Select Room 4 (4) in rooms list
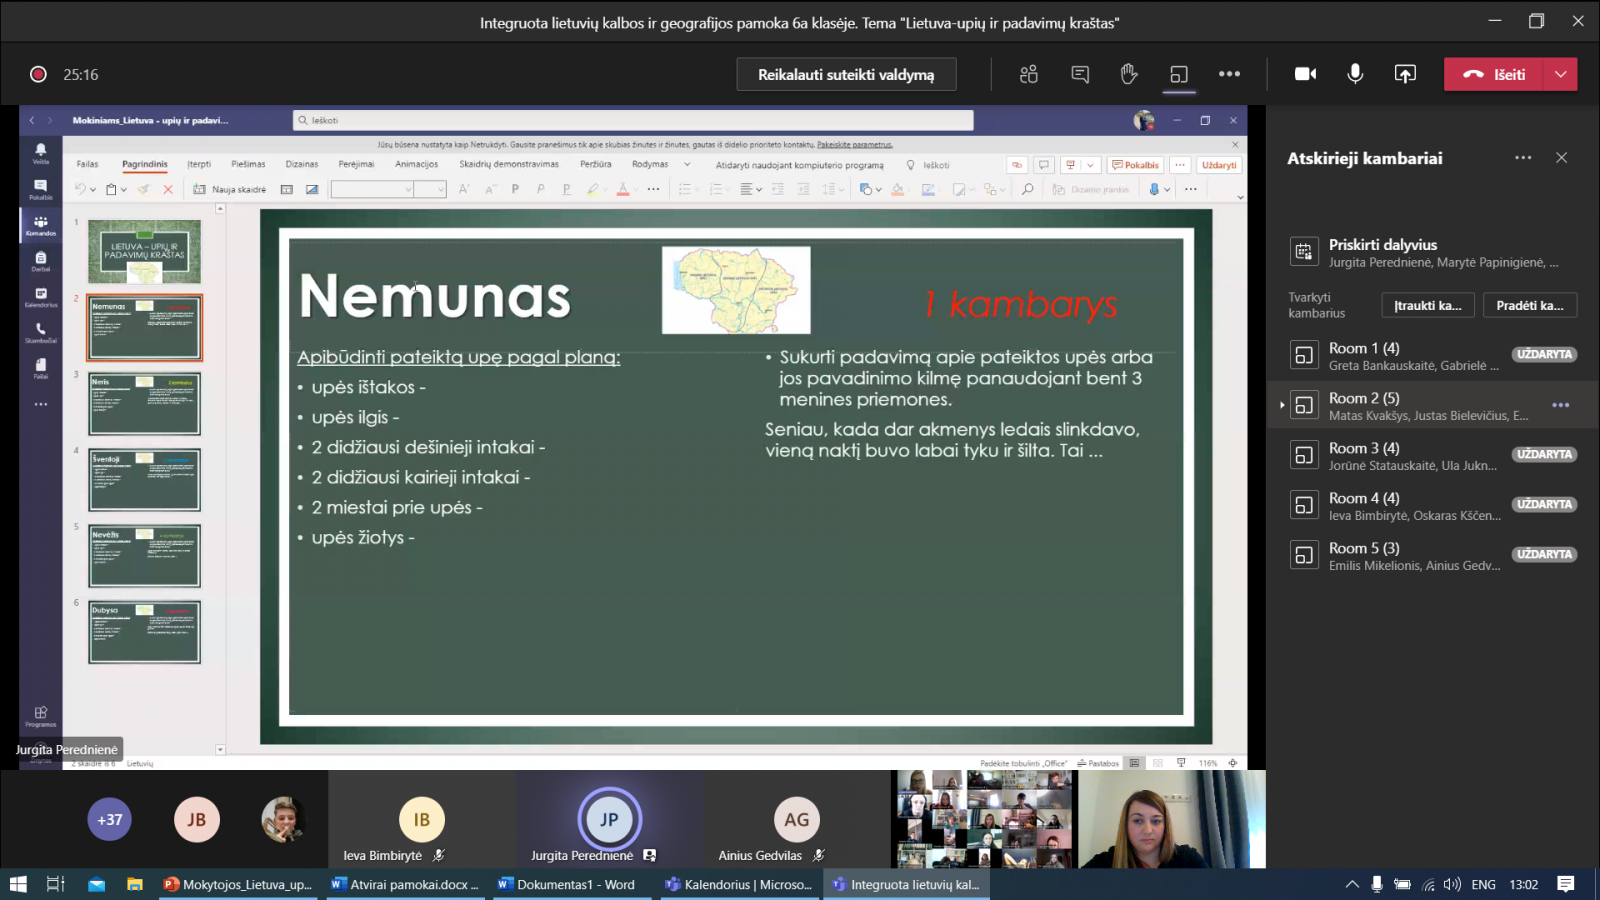The width and height of the screenshot is (1600, 900). click(1433, 505)
